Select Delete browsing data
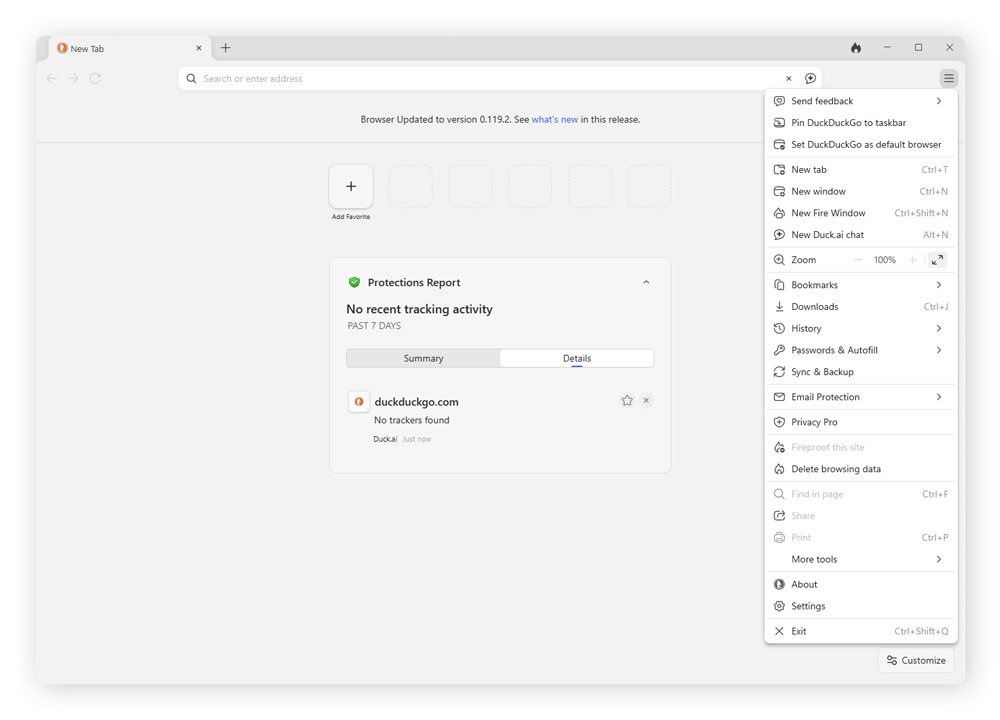Screen dimensions: 1000x720 click(861, 469)
